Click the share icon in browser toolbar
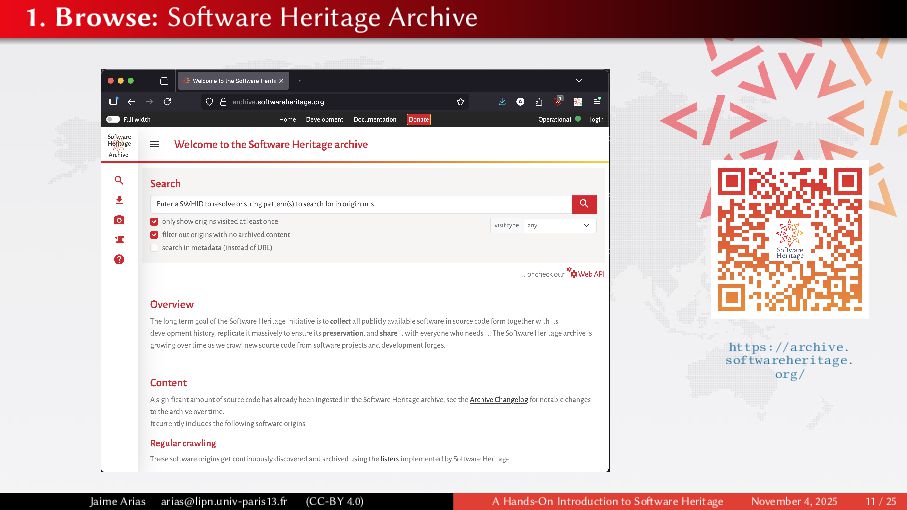 (x=539, y=102)
